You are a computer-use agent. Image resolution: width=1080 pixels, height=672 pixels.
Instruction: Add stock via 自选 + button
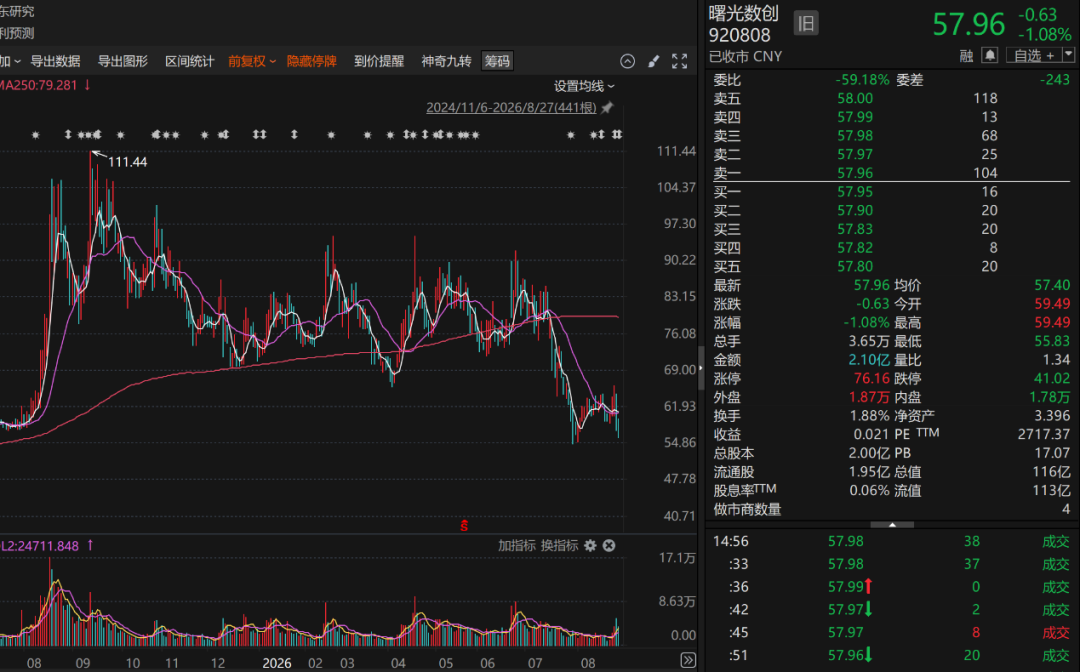point(1034,55)
